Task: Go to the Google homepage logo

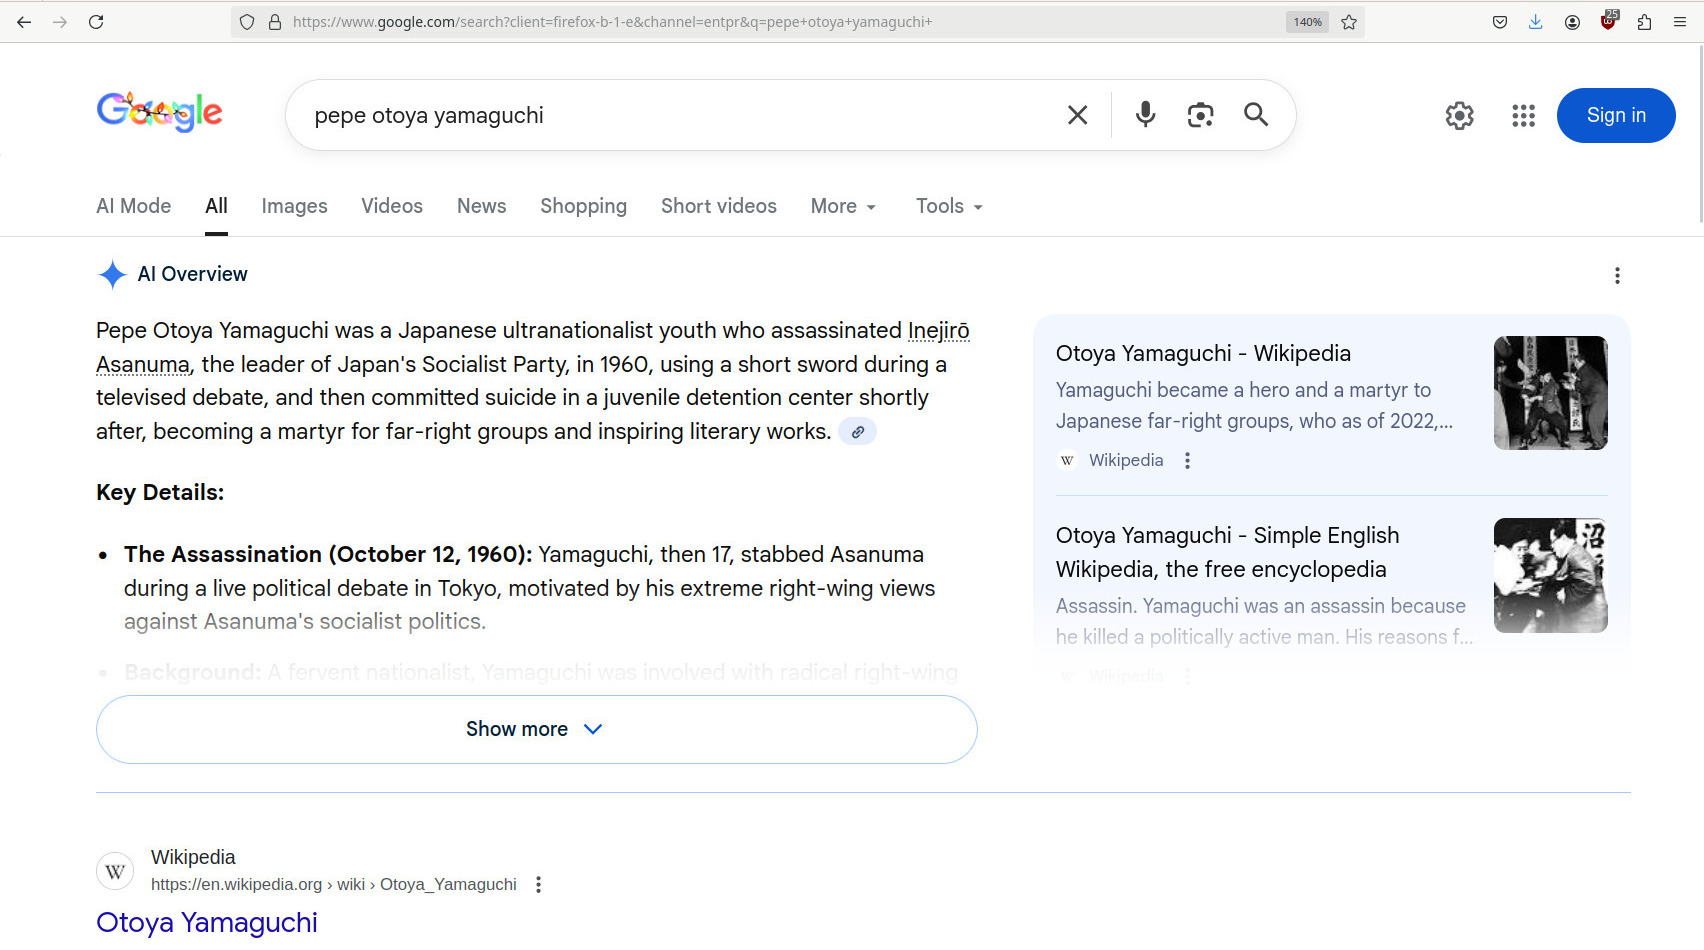Action: [x=160, y=112]
